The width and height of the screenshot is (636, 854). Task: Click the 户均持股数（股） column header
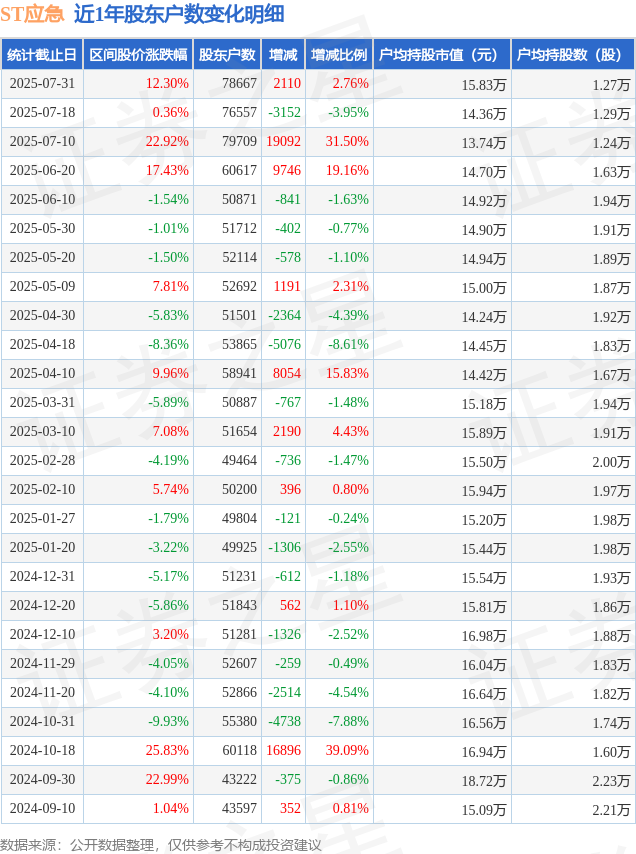pos(573,54)
